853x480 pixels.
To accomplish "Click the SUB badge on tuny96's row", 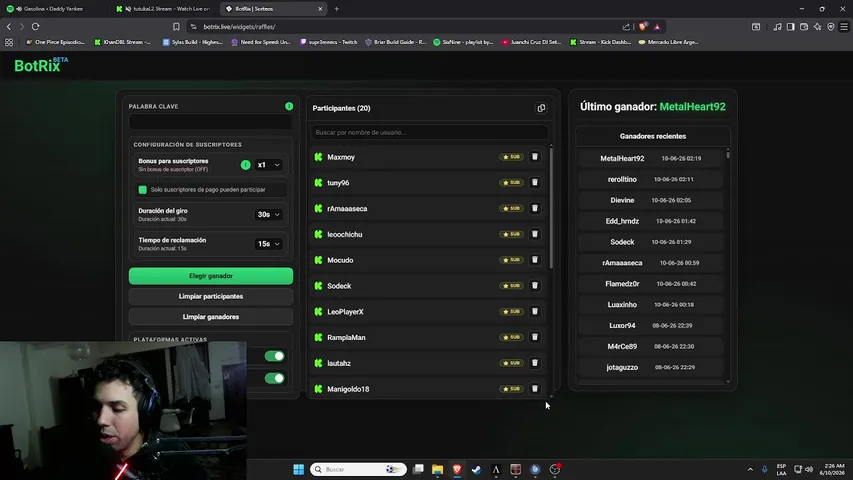I will (x=511, y=182).
